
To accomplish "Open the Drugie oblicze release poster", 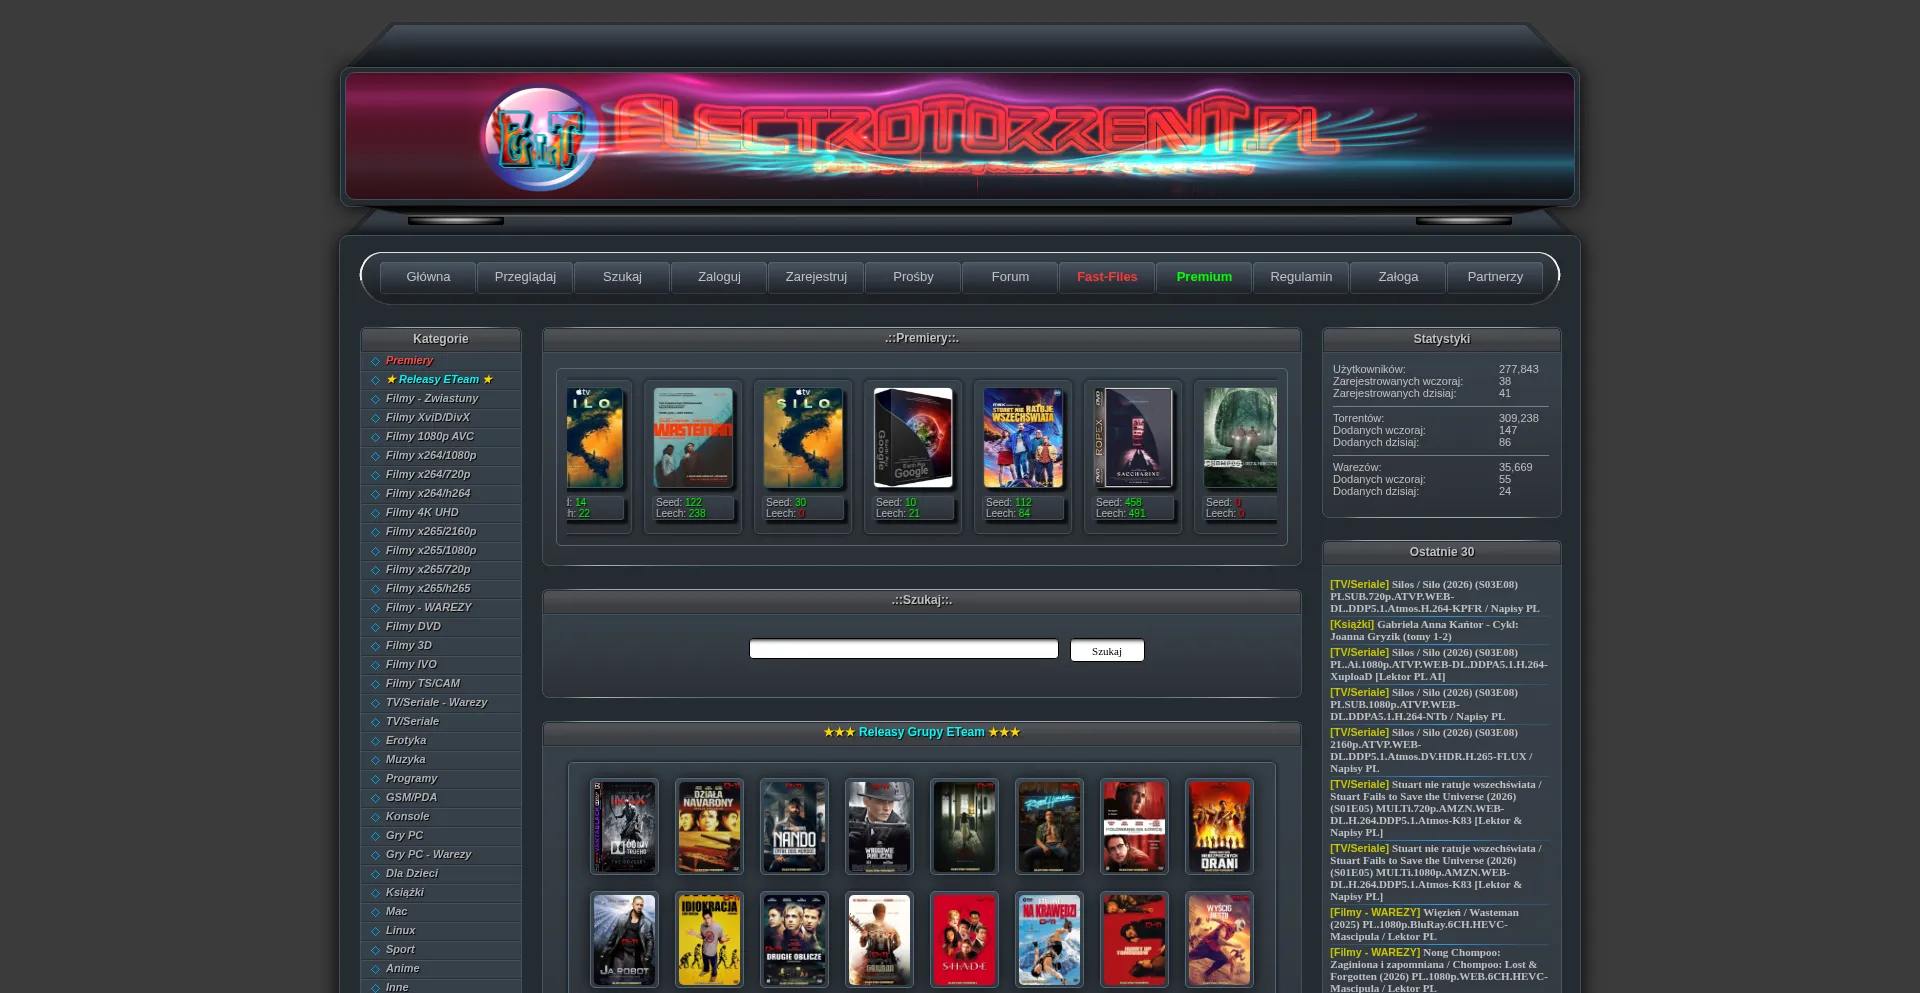I will click(794, 940).
